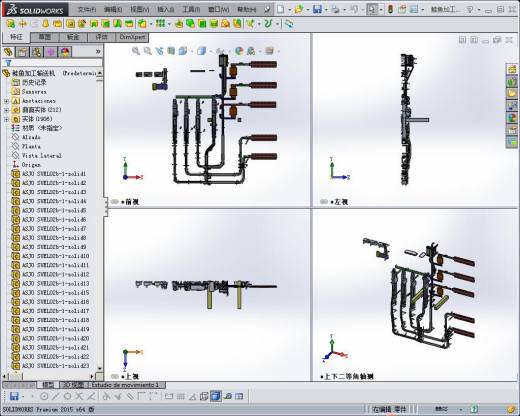Expand the Anotaciones tree node
The image size is (520, 416).
(6, 101)
